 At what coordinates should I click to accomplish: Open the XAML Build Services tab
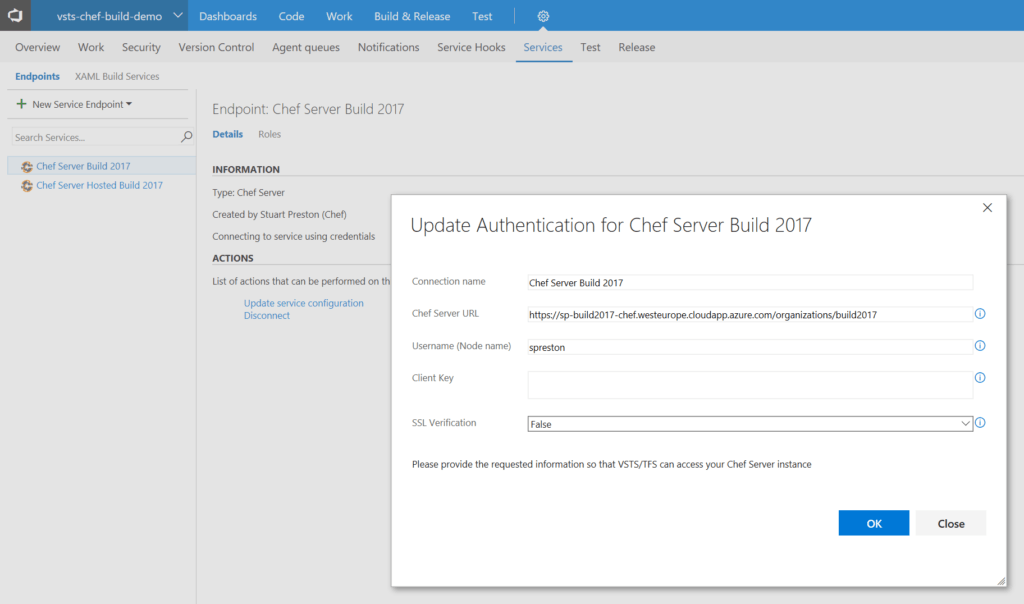tap(115, 76)
